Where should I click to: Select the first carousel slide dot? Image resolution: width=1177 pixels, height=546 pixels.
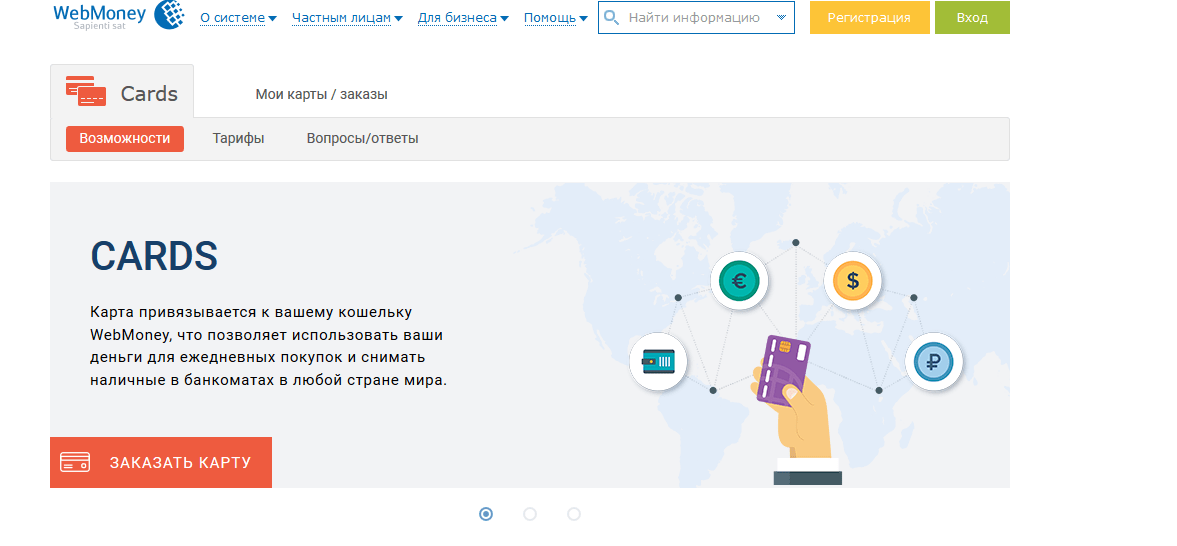click(486, 514)
